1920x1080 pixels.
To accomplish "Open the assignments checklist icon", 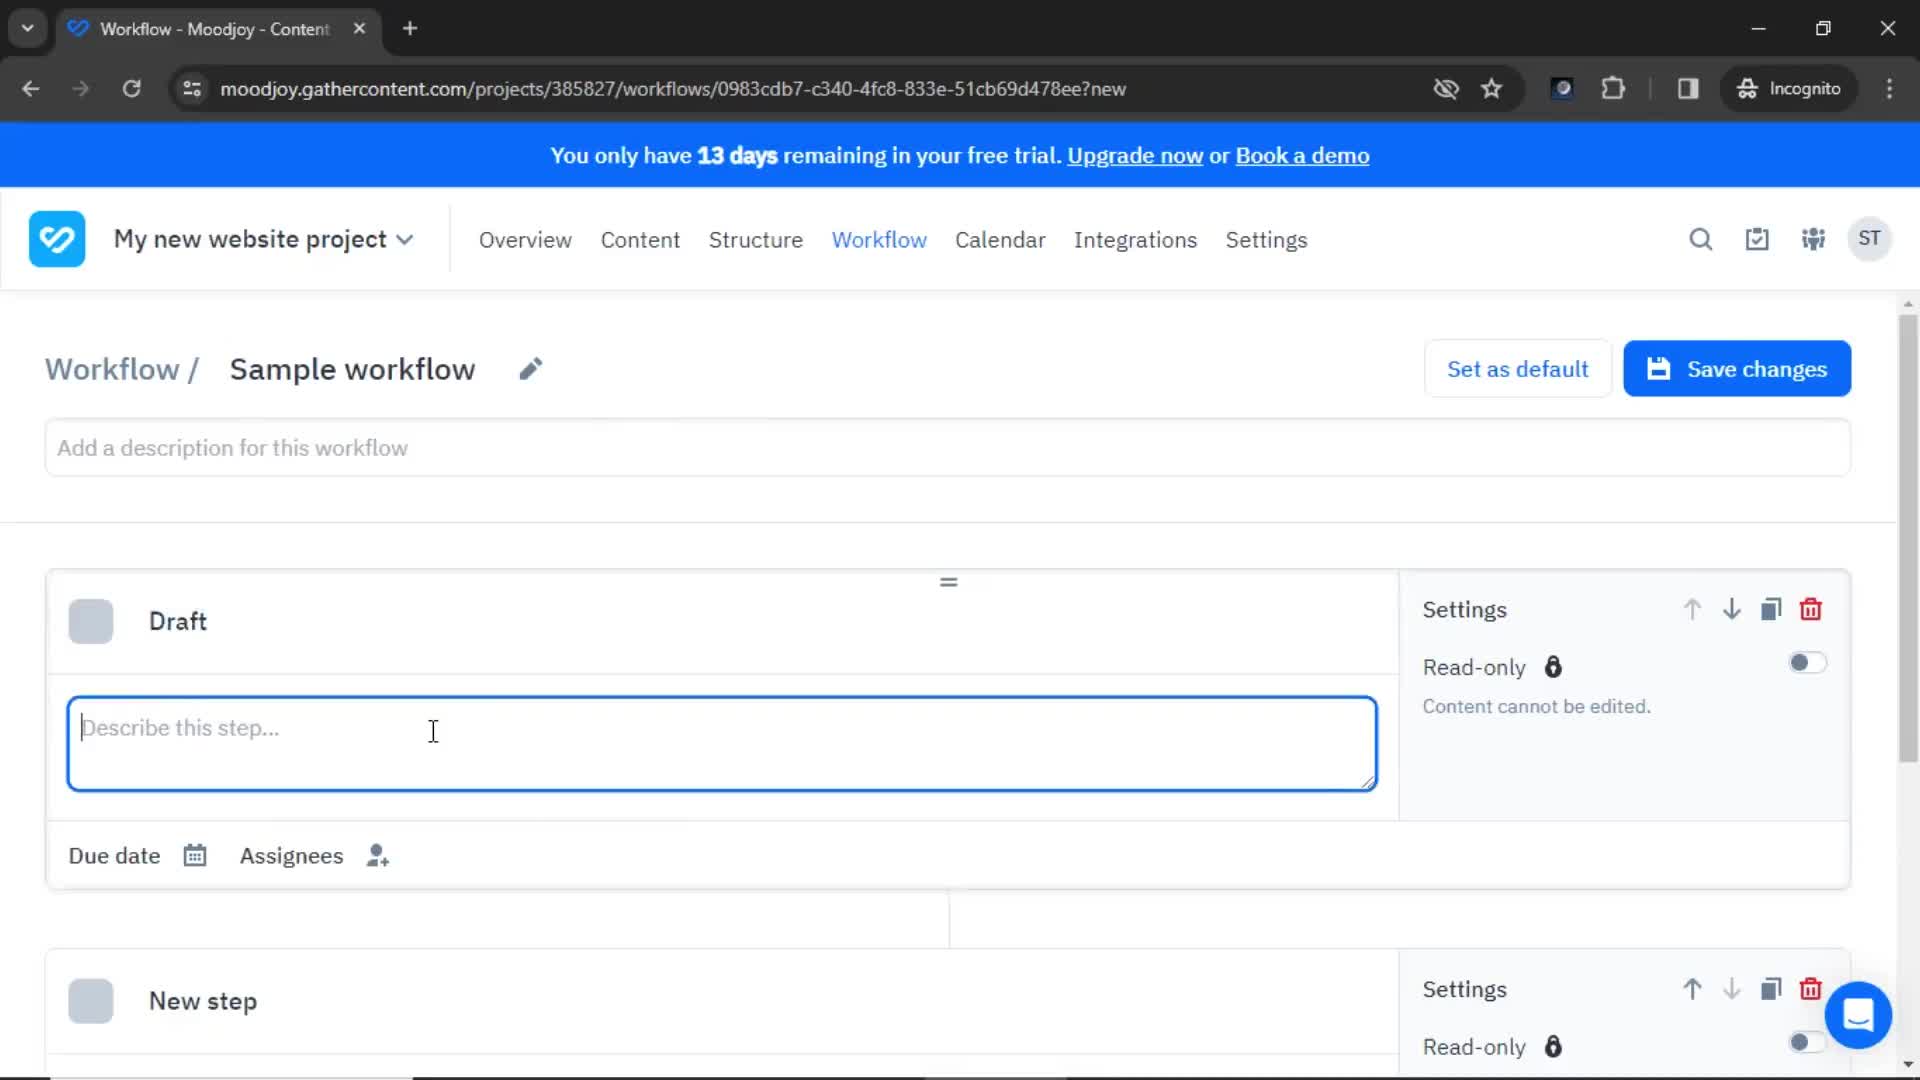I will (1757, 239).
